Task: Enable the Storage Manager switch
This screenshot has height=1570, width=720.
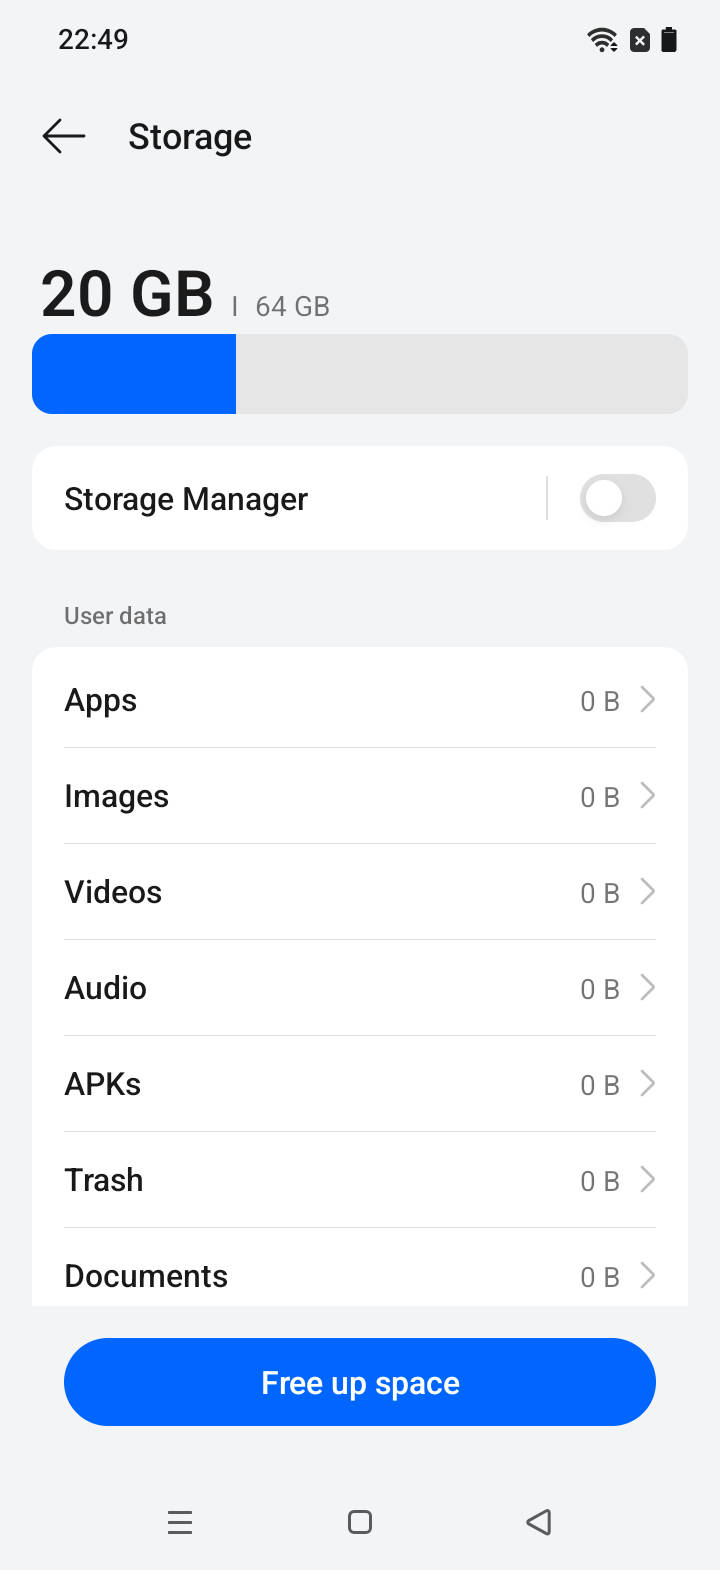Action: pos(618,498)
